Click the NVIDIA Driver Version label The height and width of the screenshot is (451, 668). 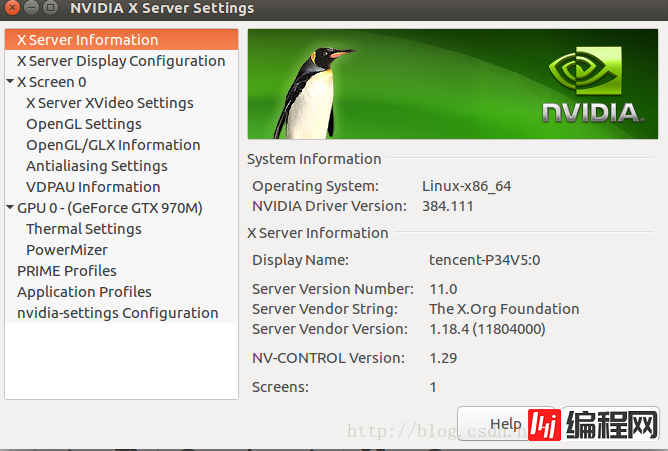329,206
